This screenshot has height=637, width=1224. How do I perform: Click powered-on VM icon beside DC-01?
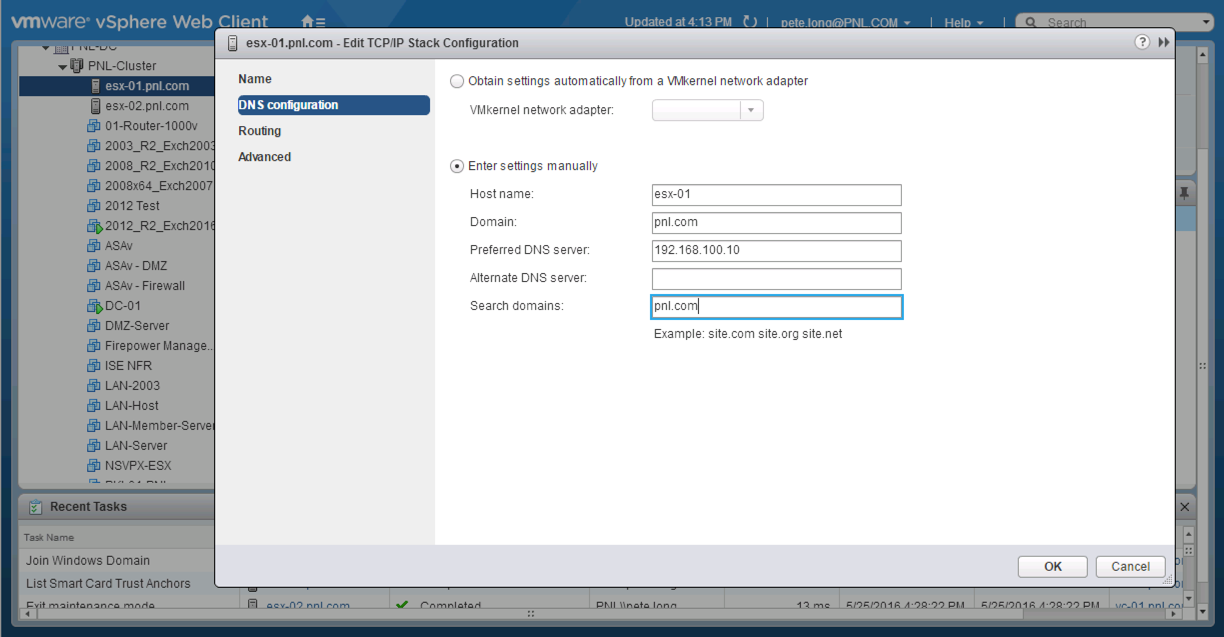[94, 306]
